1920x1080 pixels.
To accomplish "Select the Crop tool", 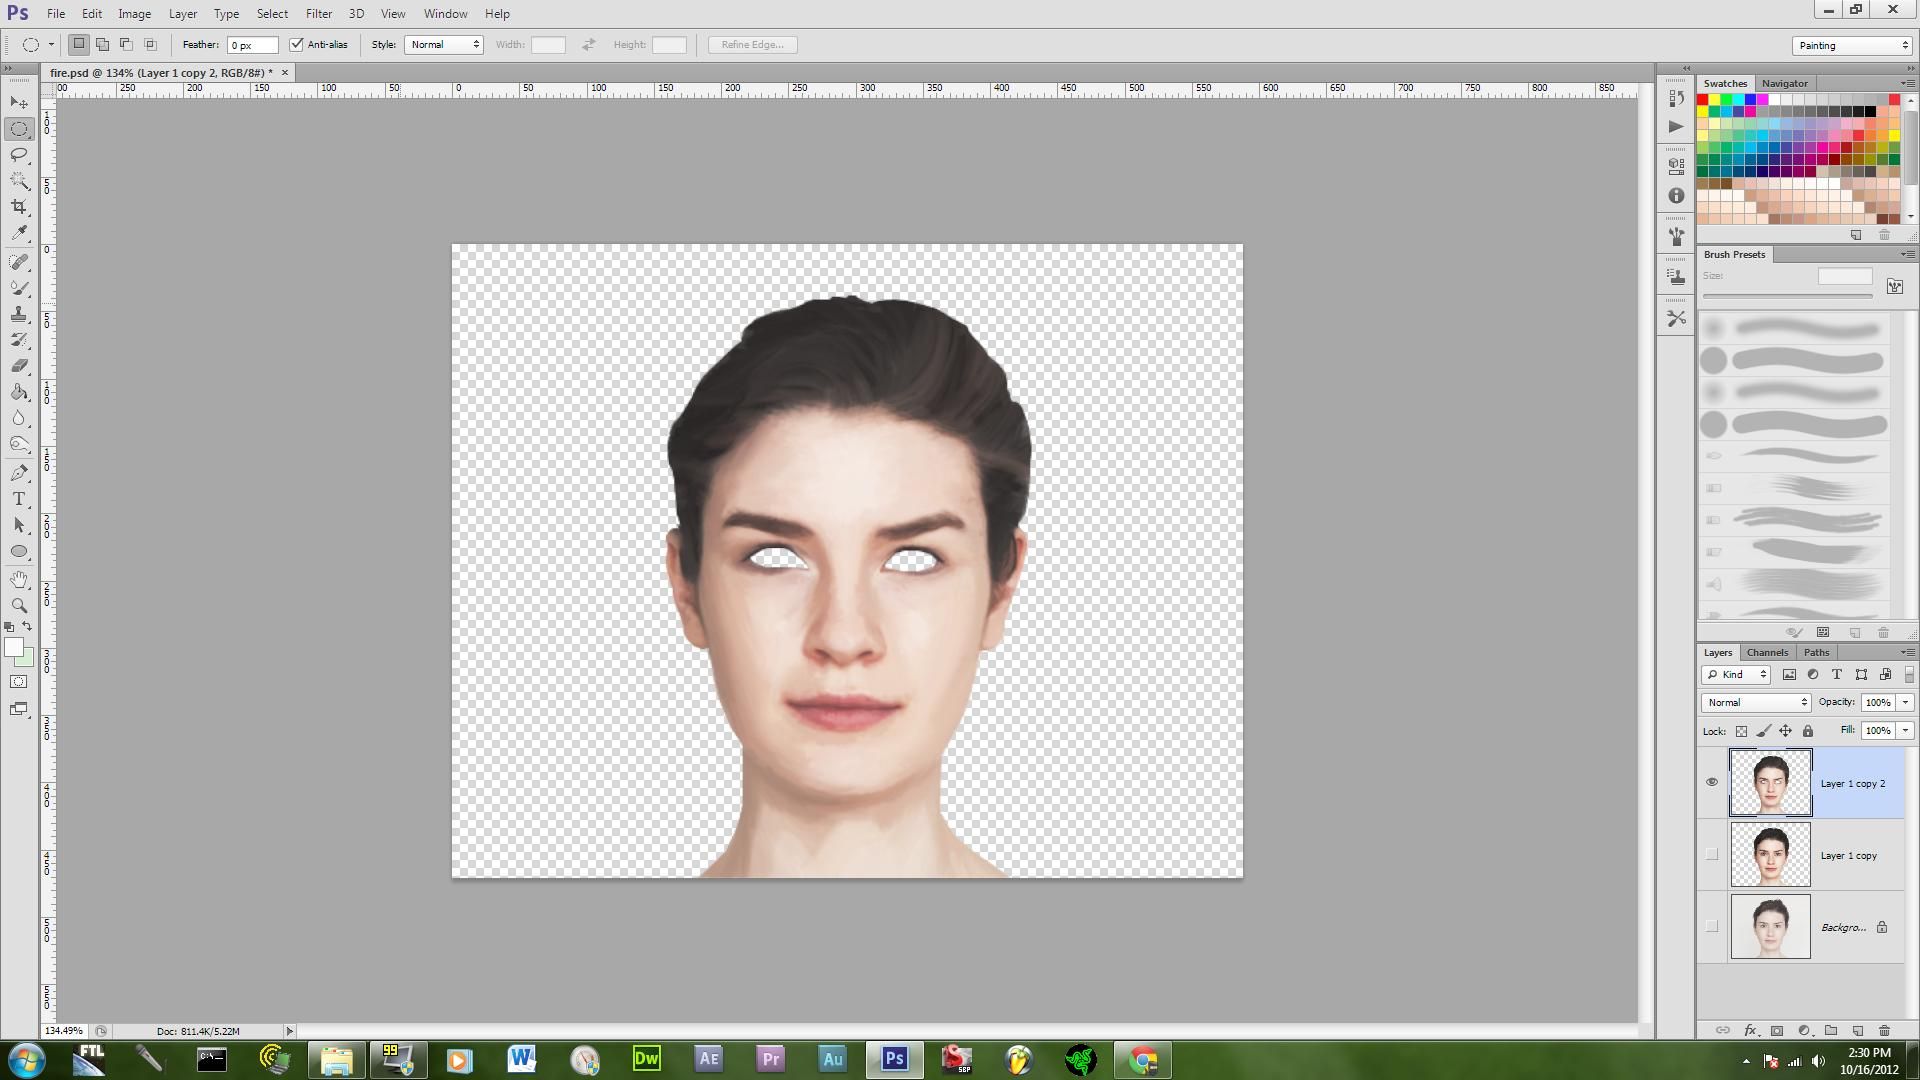I will click(19, 207).
